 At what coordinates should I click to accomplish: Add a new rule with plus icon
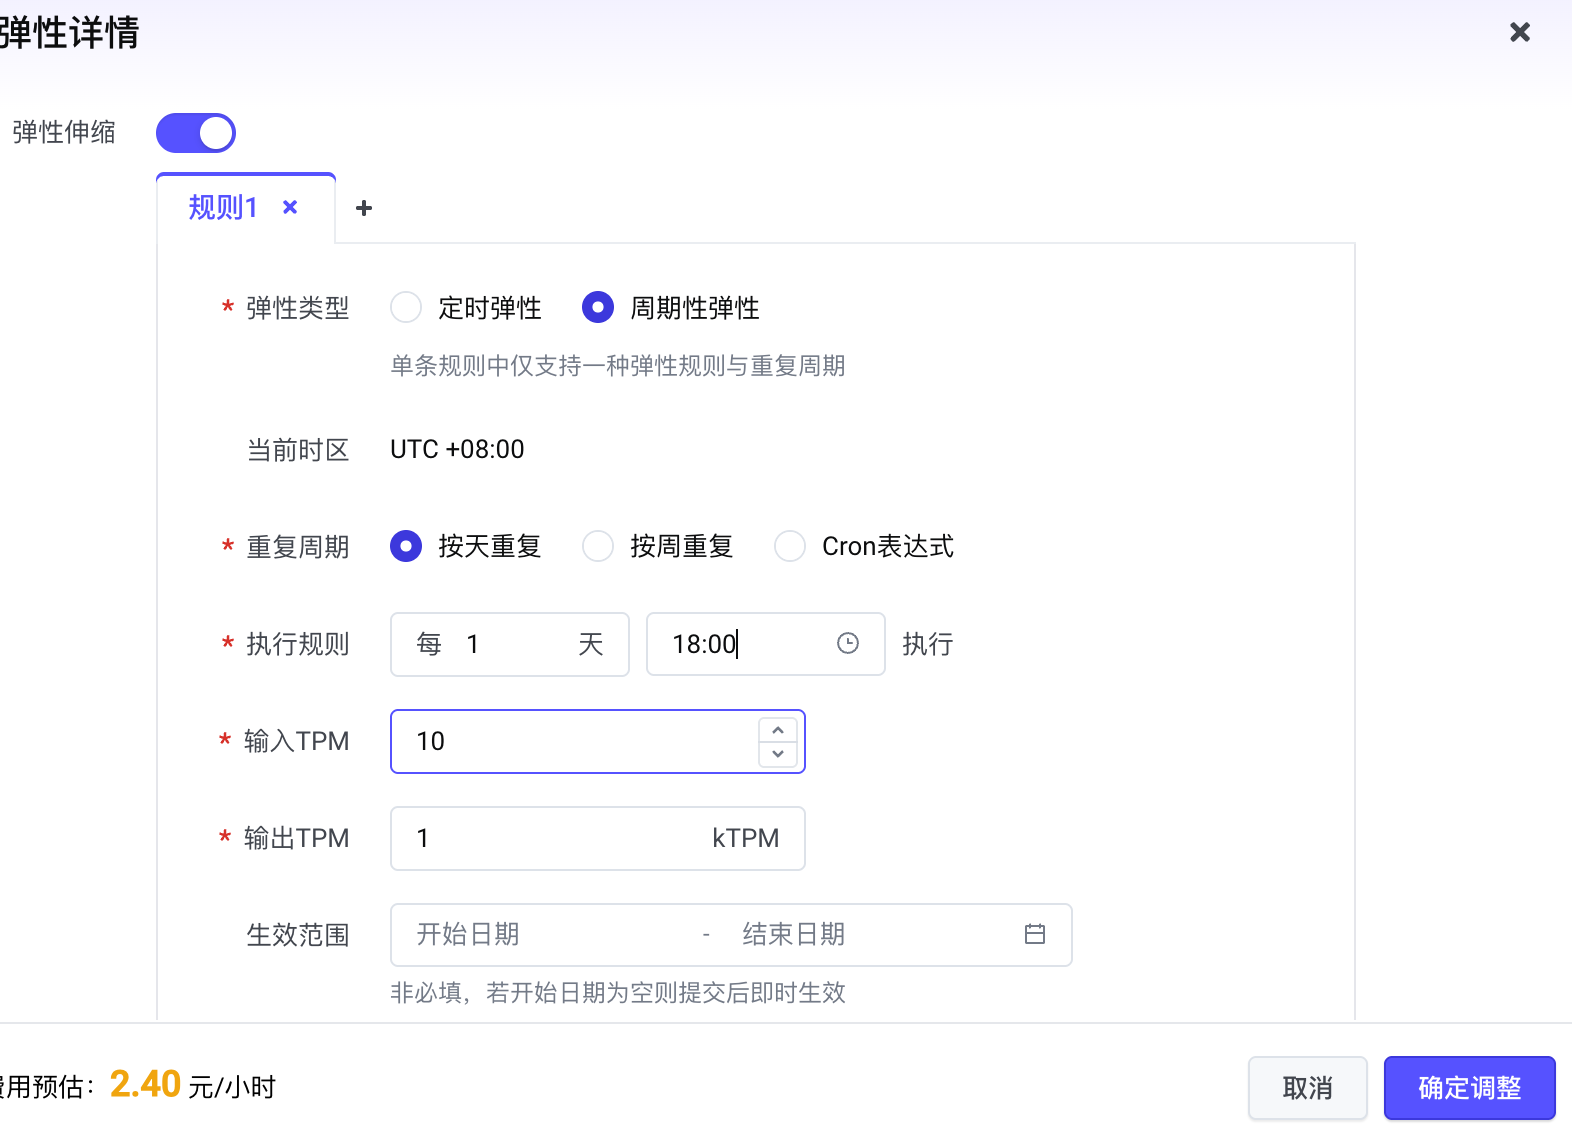tap(364, 208)
